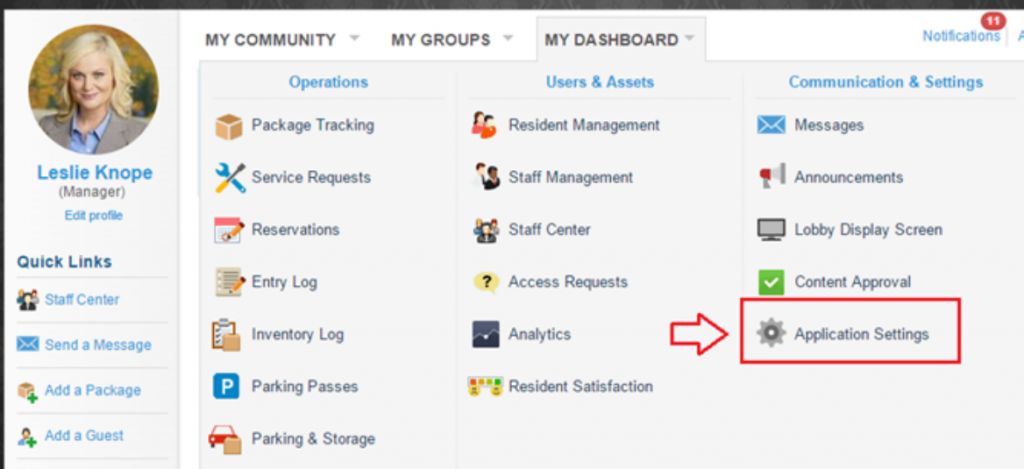Viewport: 1024px width, 469px height.
Task: Open the Announcements megaphone icon
Action: click(771, 178)
